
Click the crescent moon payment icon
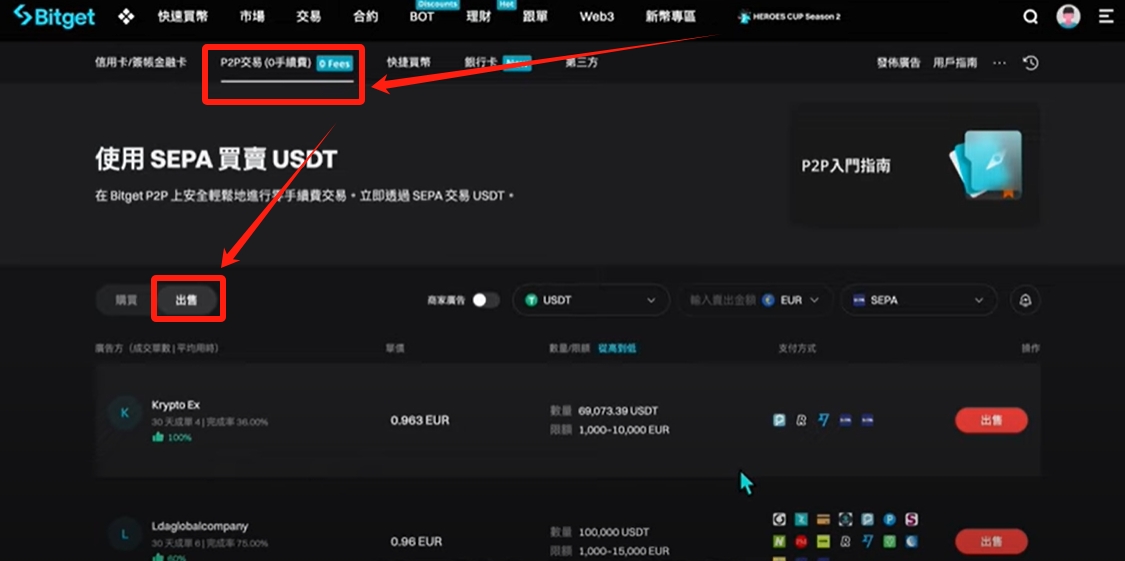[x=912, y=541]
